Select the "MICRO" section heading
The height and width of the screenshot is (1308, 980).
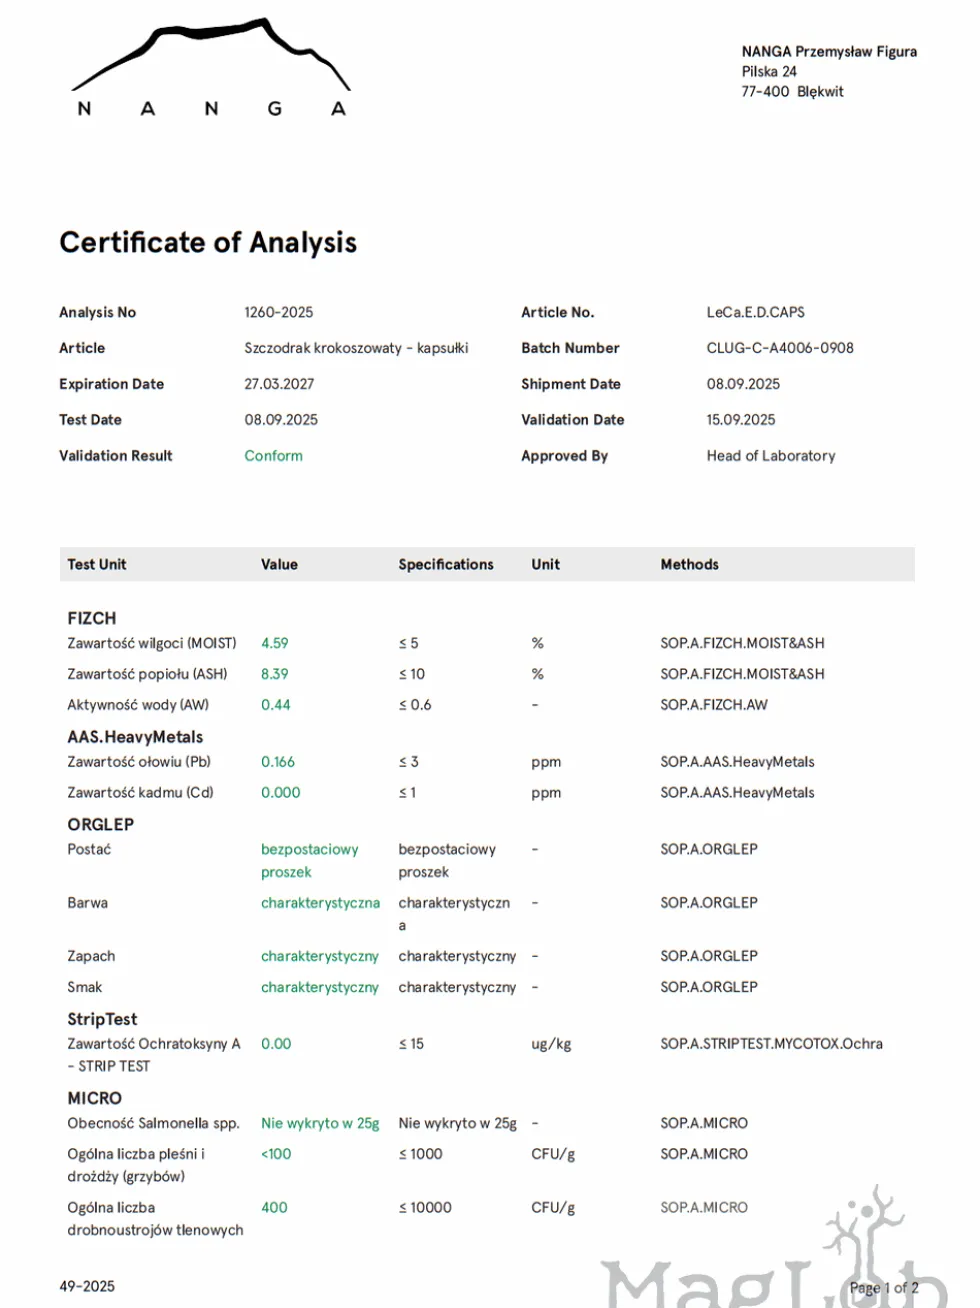pos(94,1098)
